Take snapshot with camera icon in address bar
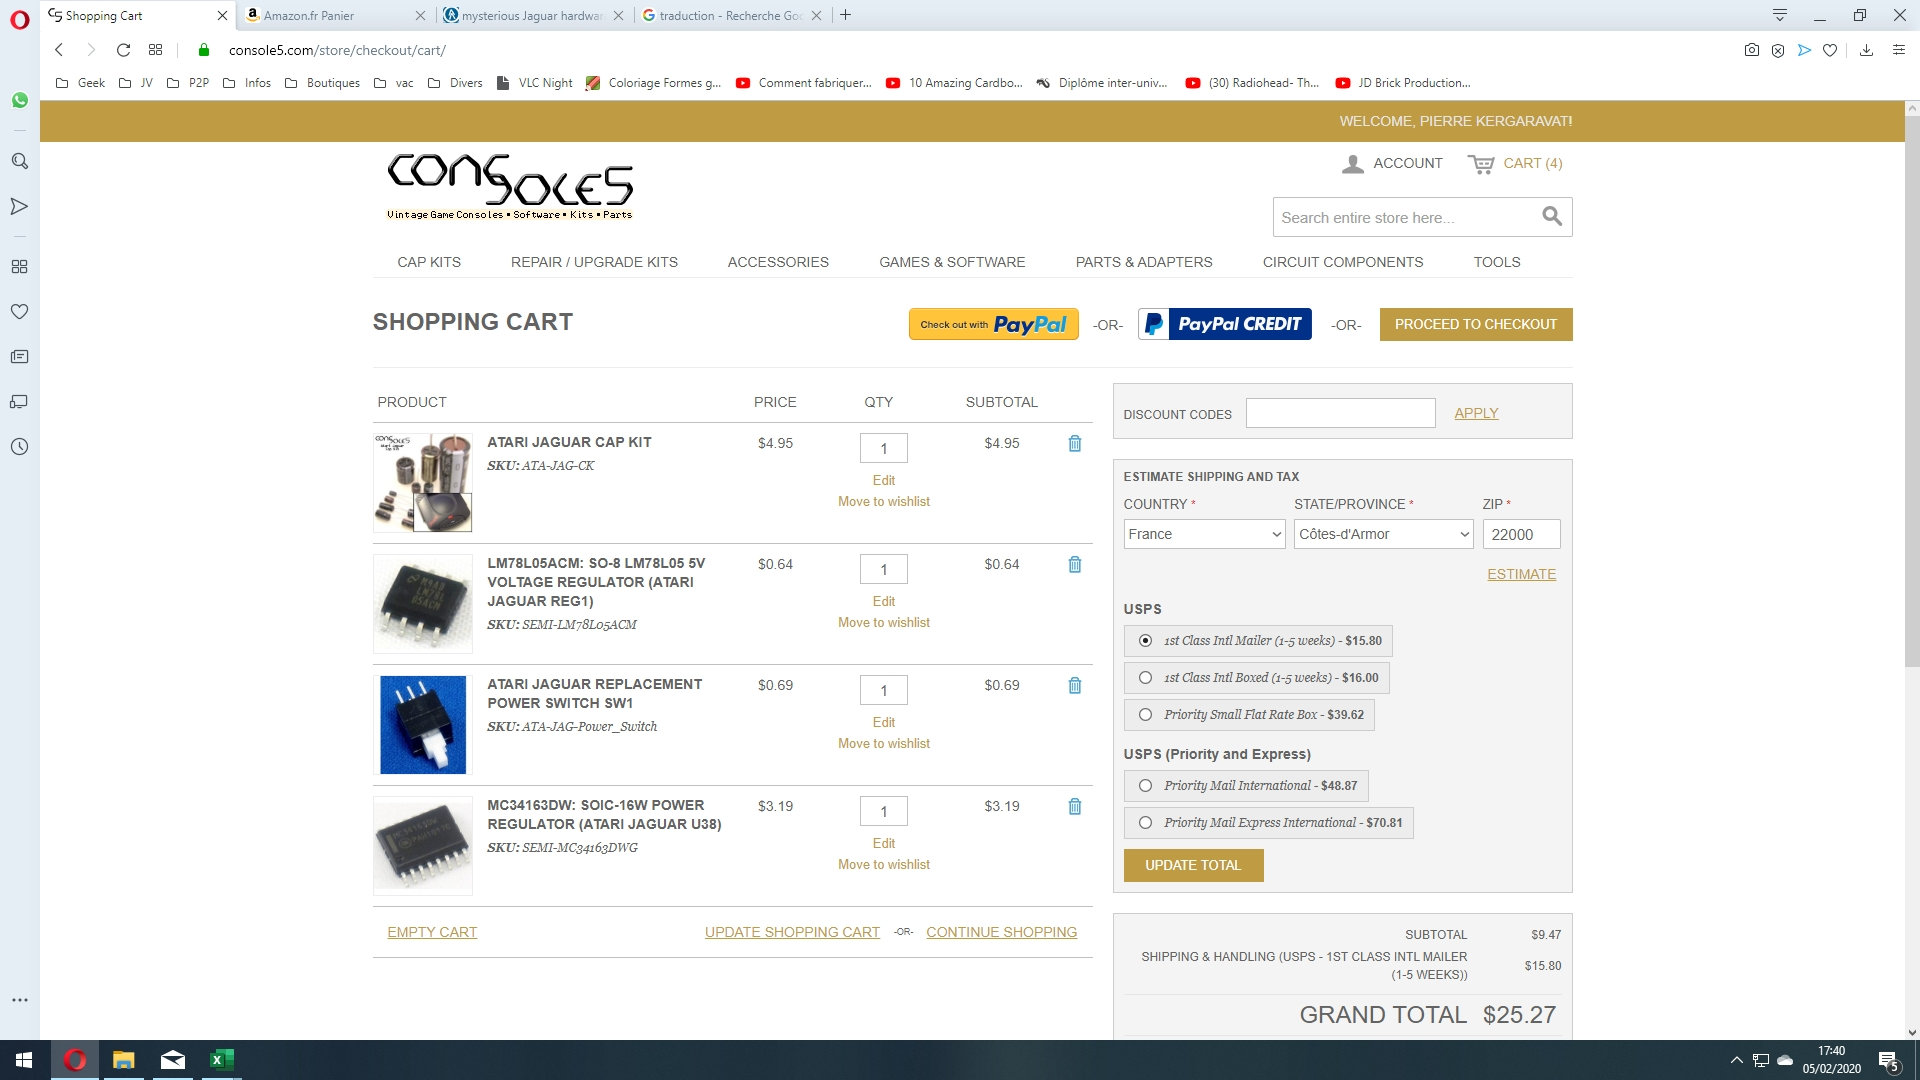 1751,50
